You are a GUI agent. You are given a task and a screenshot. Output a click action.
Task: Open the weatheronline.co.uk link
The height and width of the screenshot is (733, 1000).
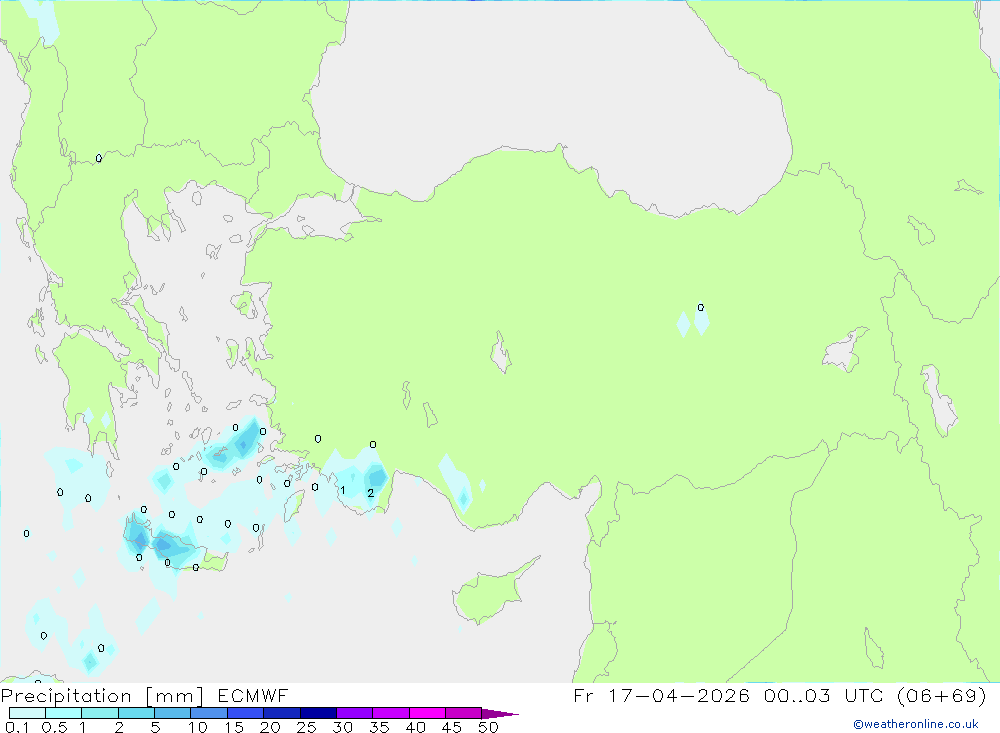click(916, 724)
